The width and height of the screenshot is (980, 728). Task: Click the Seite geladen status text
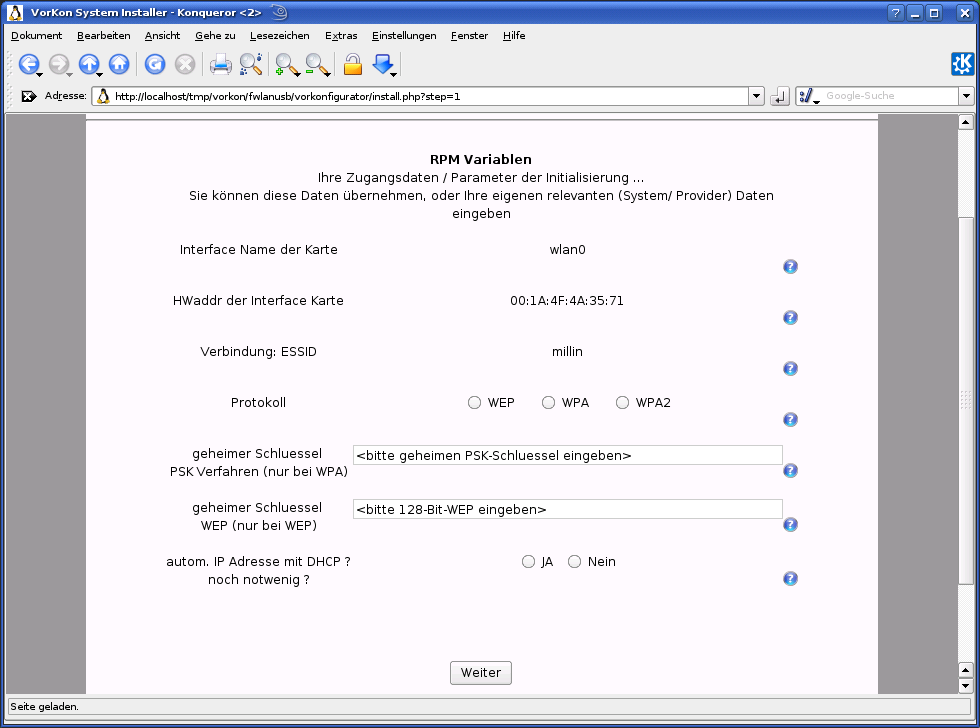click(44, 707)
